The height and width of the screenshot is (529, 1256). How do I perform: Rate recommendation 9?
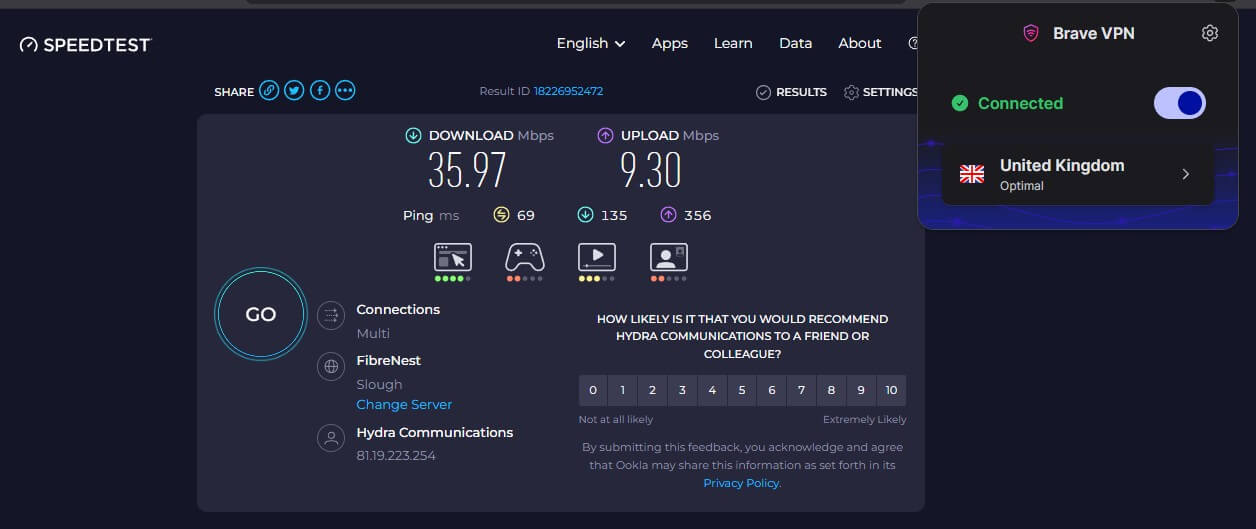coord(861,390)
